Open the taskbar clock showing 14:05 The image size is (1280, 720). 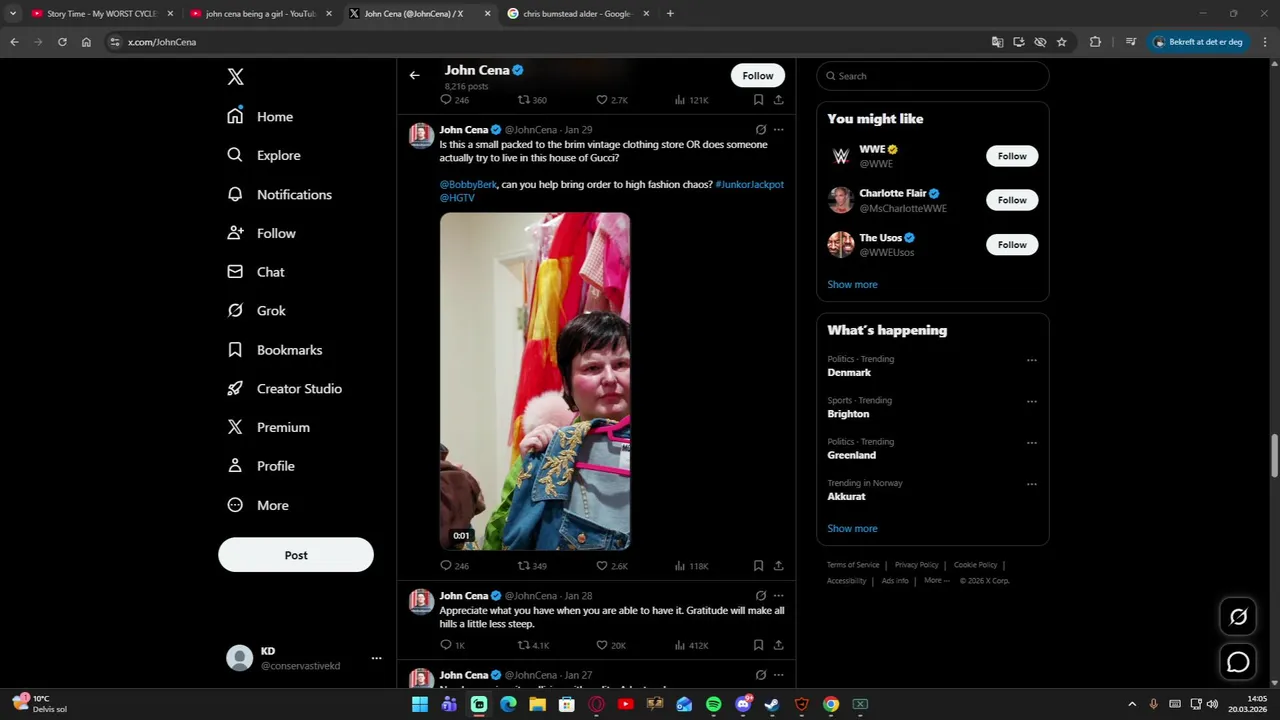click(x=1248, y=704)
